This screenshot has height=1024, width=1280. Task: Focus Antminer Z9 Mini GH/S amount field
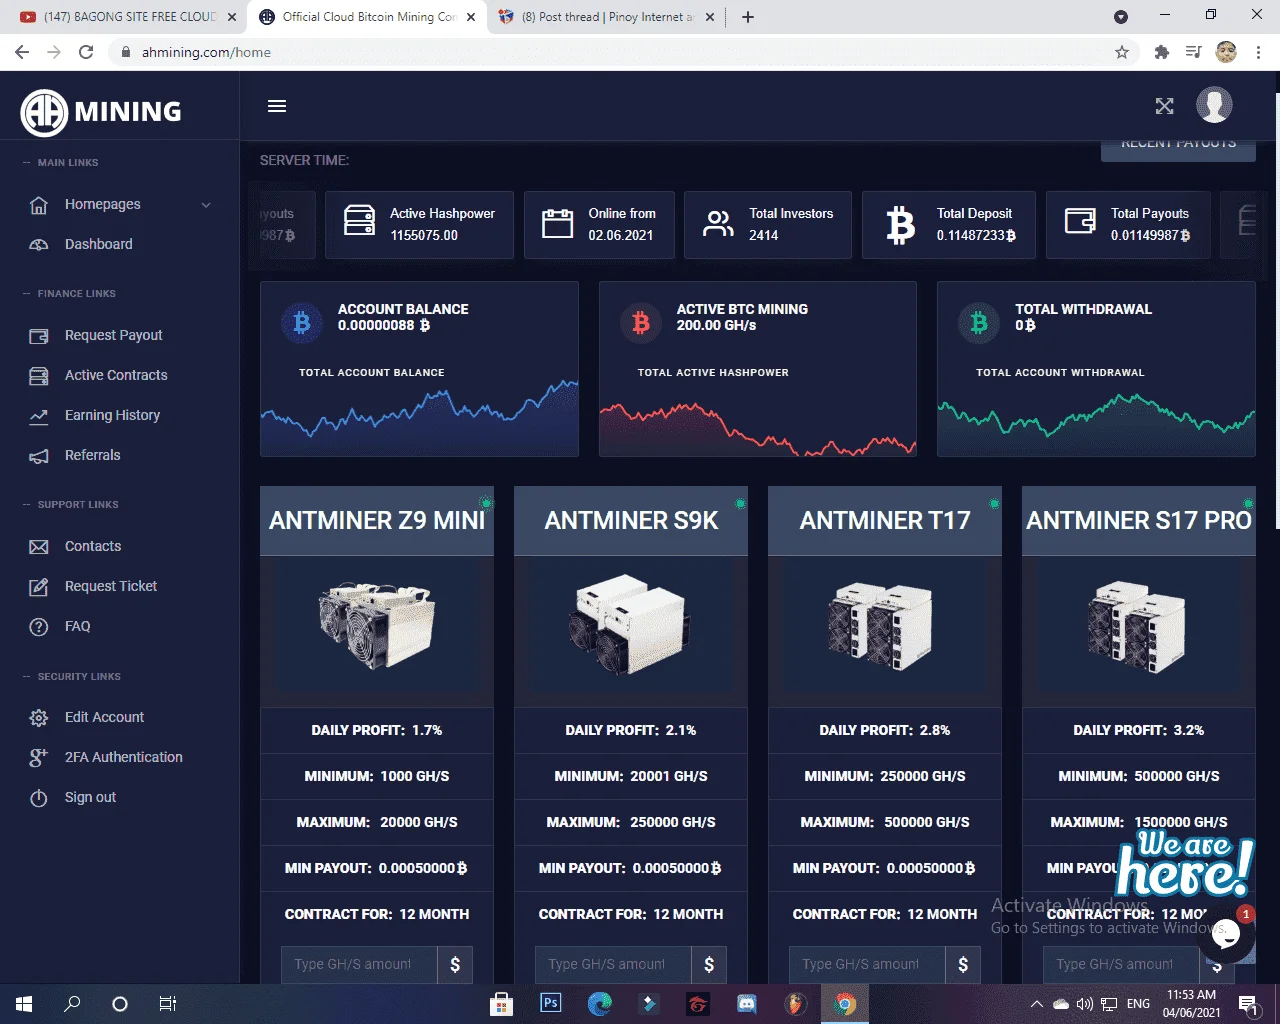pos(359,964)
